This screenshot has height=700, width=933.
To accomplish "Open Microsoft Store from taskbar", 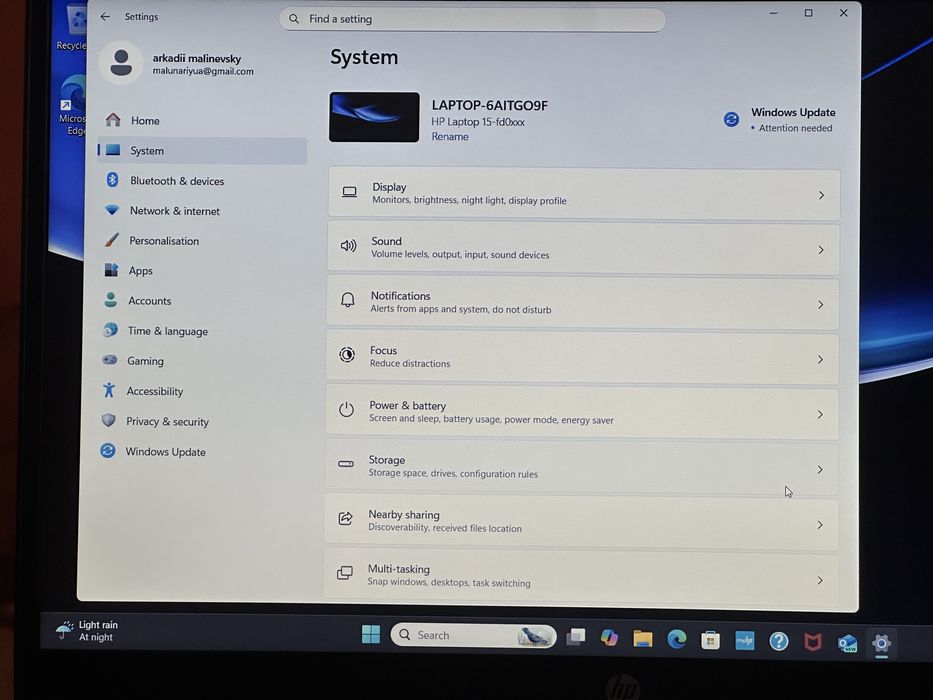I will click(710, 640).
